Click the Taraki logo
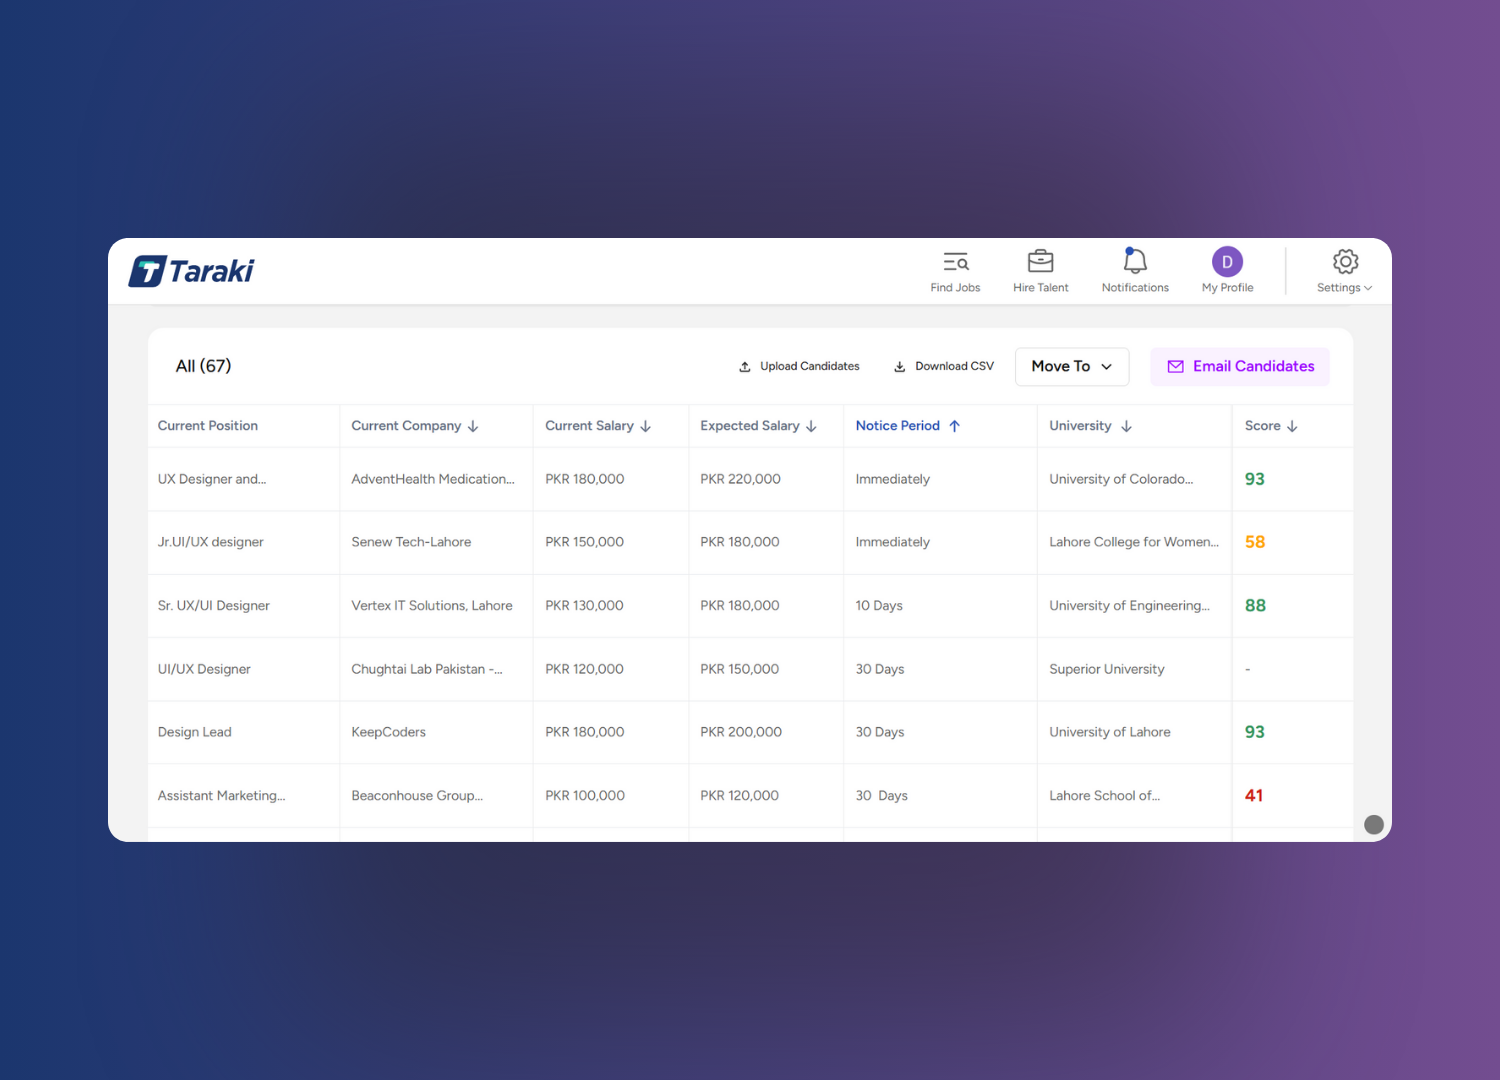 [192, 271]
